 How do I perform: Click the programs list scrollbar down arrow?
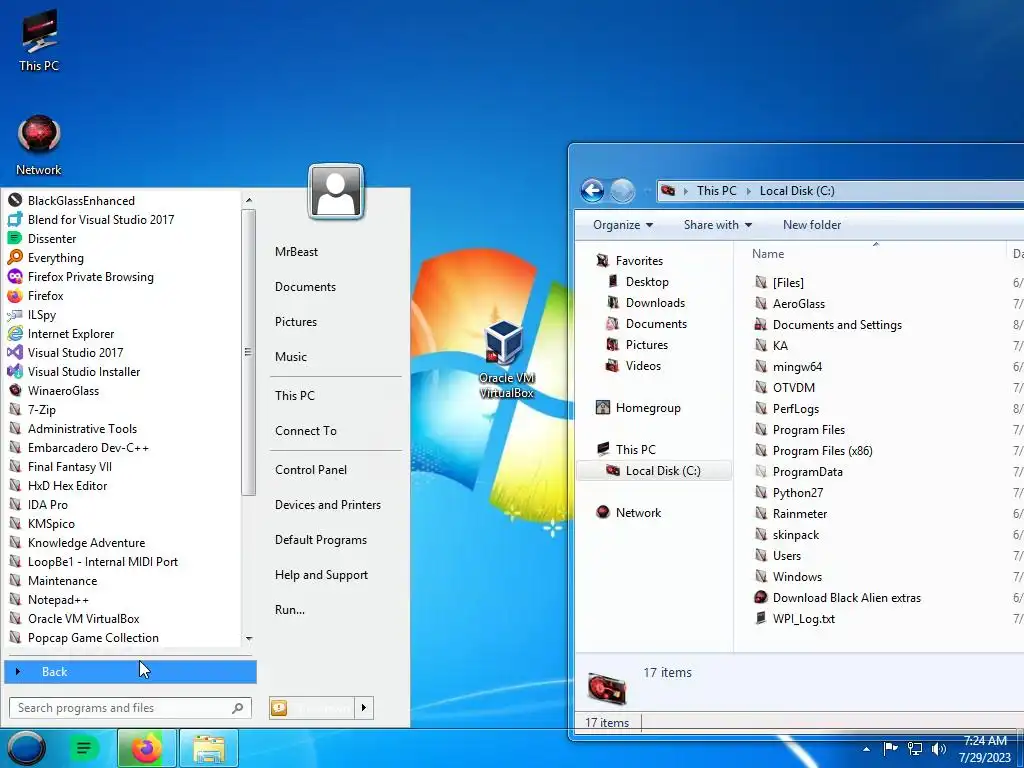click(x=248, y=638)
